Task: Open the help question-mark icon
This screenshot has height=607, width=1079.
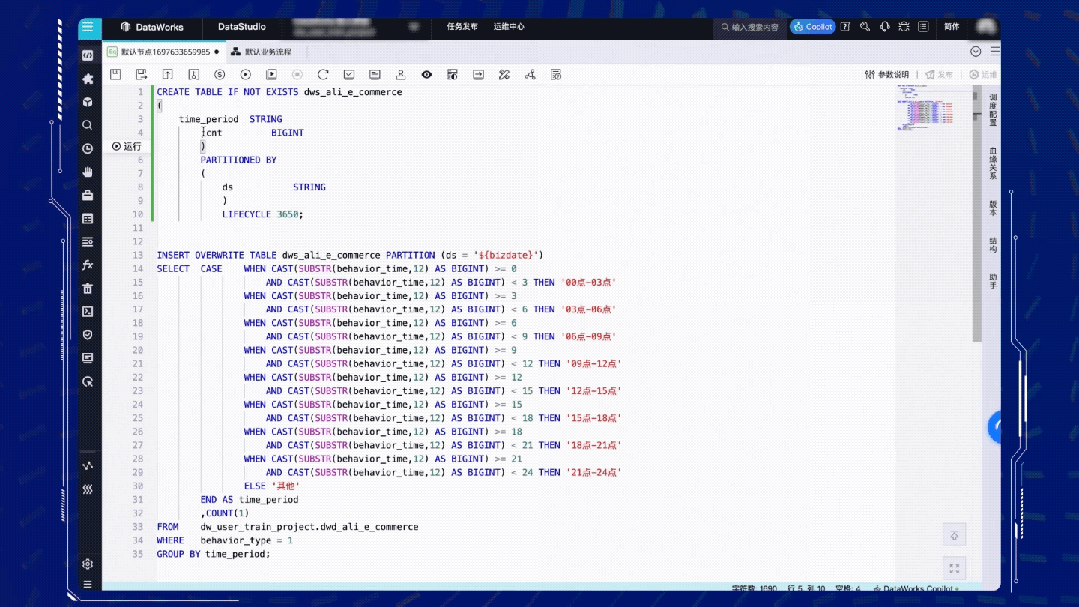Action: click(845, 27)
